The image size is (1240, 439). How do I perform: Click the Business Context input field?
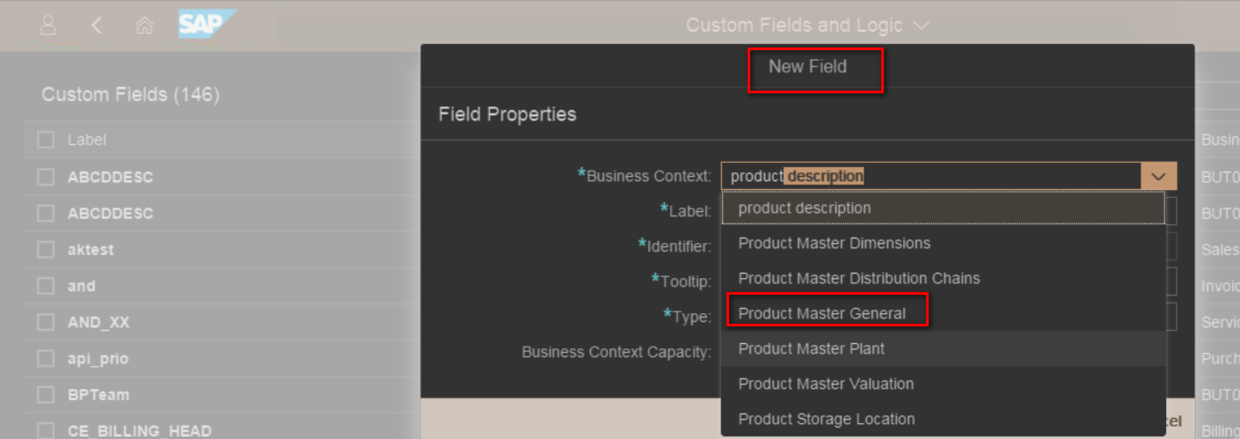[930, 176]
